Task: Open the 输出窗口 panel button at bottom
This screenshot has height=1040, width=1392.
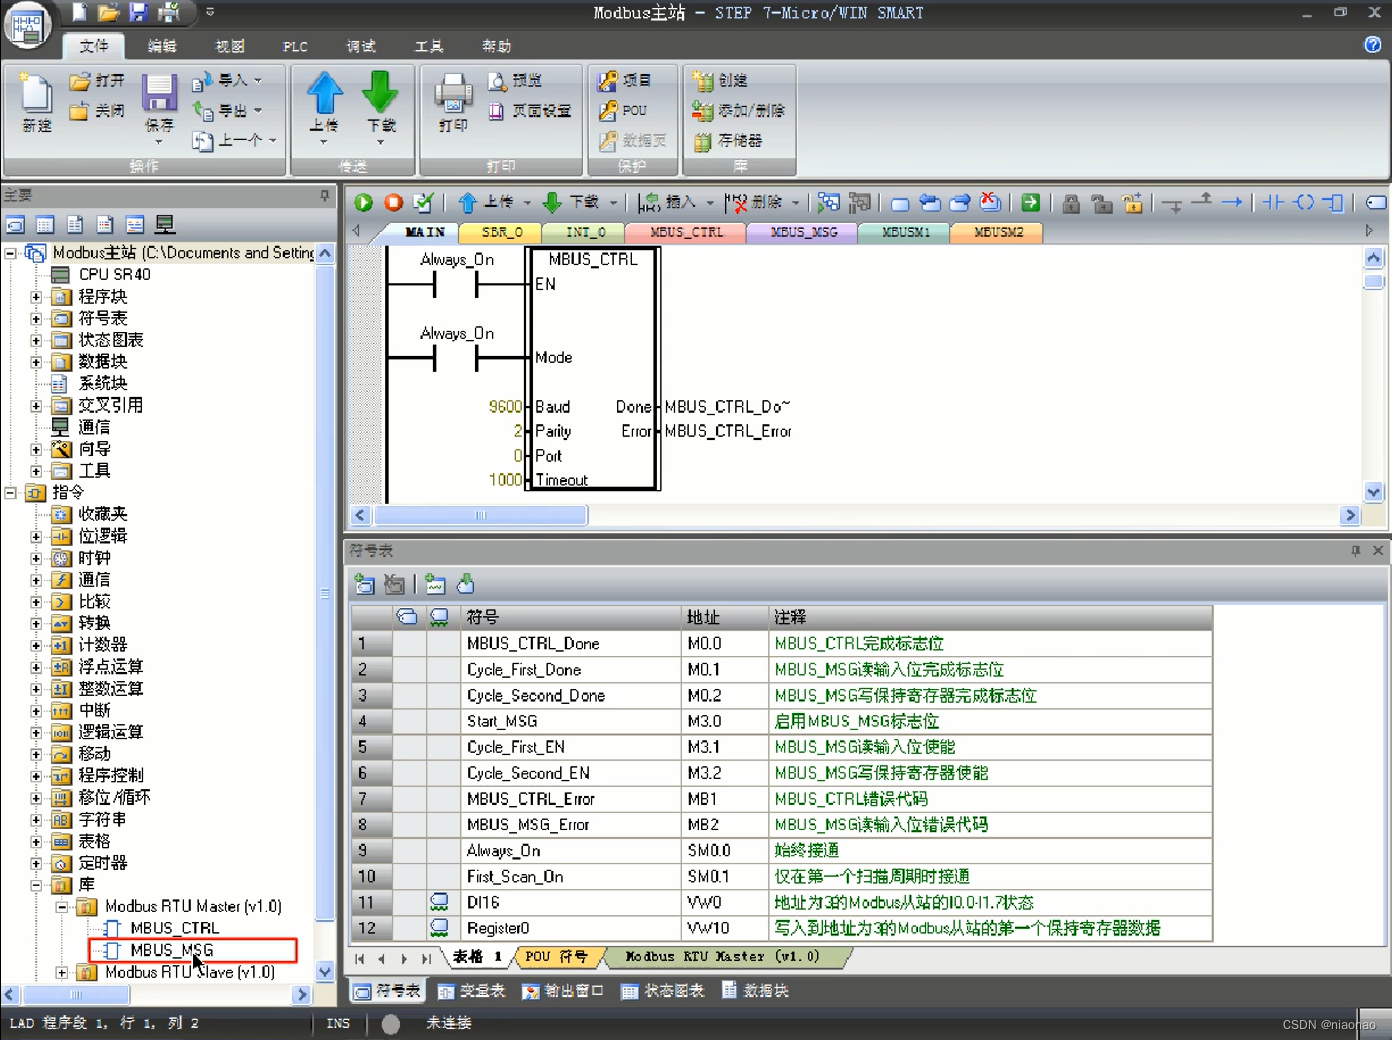Action: point(563,991)
